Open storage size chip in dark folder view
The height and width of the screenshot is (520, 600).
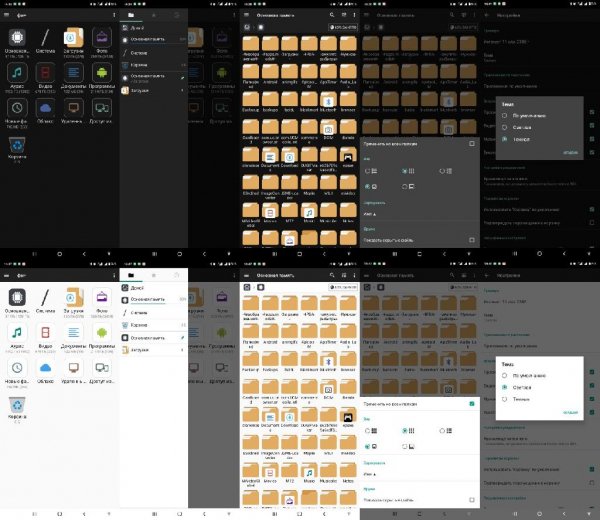(x=343, y=27)
